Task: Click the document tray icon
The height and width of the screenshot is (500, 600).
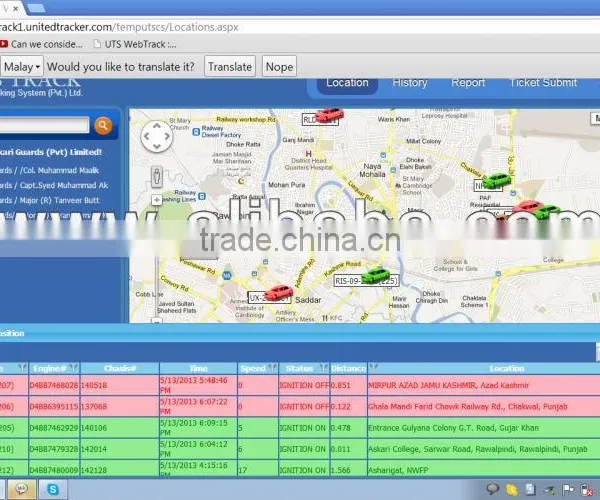Action: tap(530, 489)
